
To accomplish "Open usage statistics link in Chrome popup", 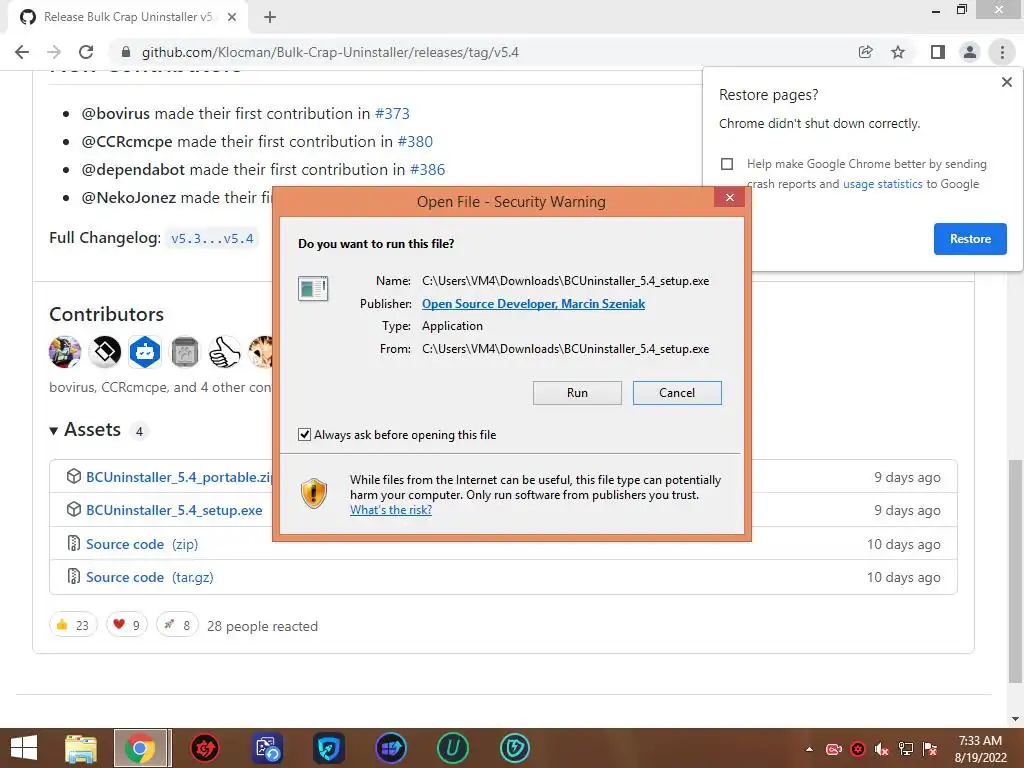I will pos(882,184).
